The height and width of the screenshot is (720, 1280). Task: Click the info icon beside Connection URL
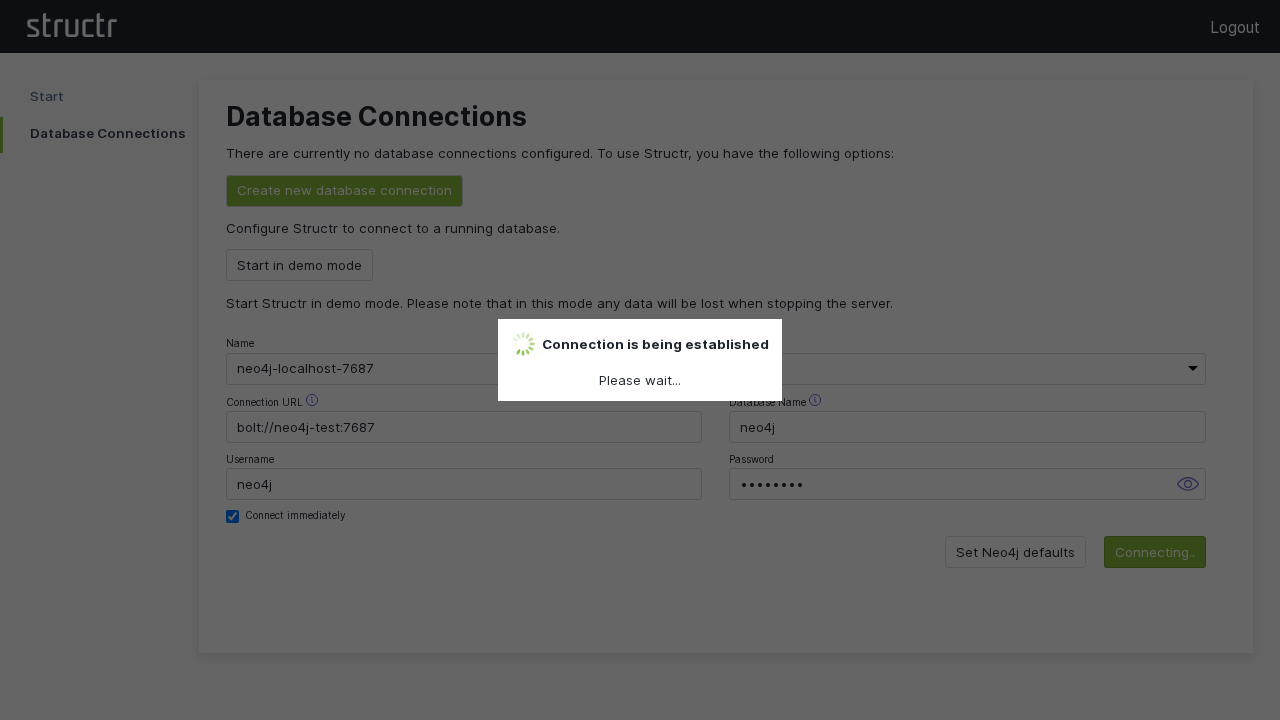point(312,399)
